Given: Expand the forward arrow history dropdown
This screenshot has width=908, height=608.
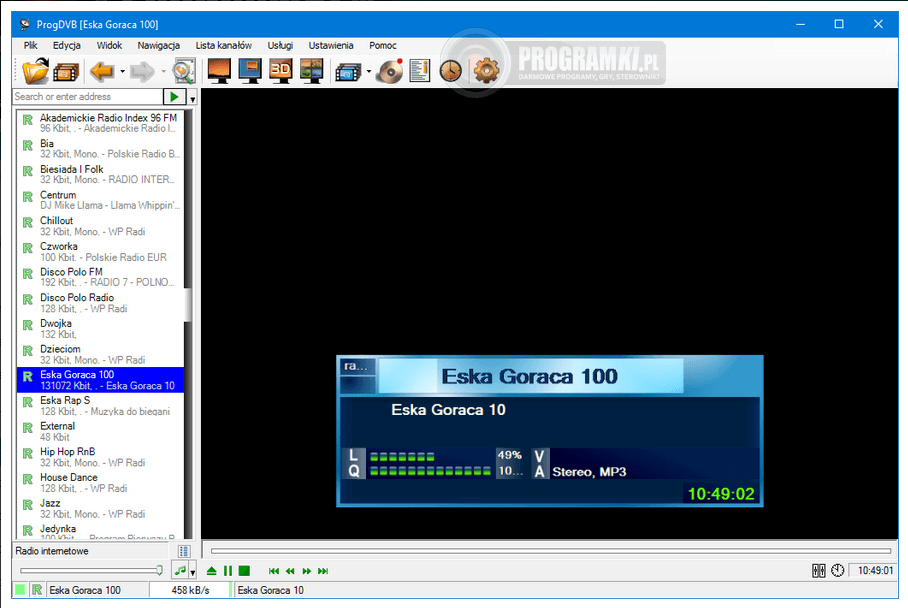Looking at the screenshot, I should coord(163,72).
